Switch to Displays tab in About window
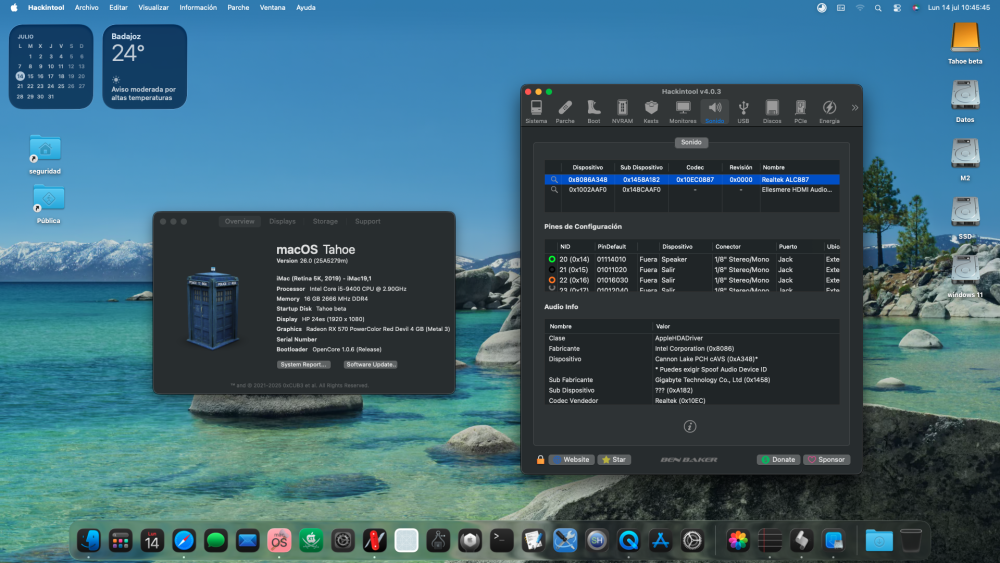 [282, 221]
